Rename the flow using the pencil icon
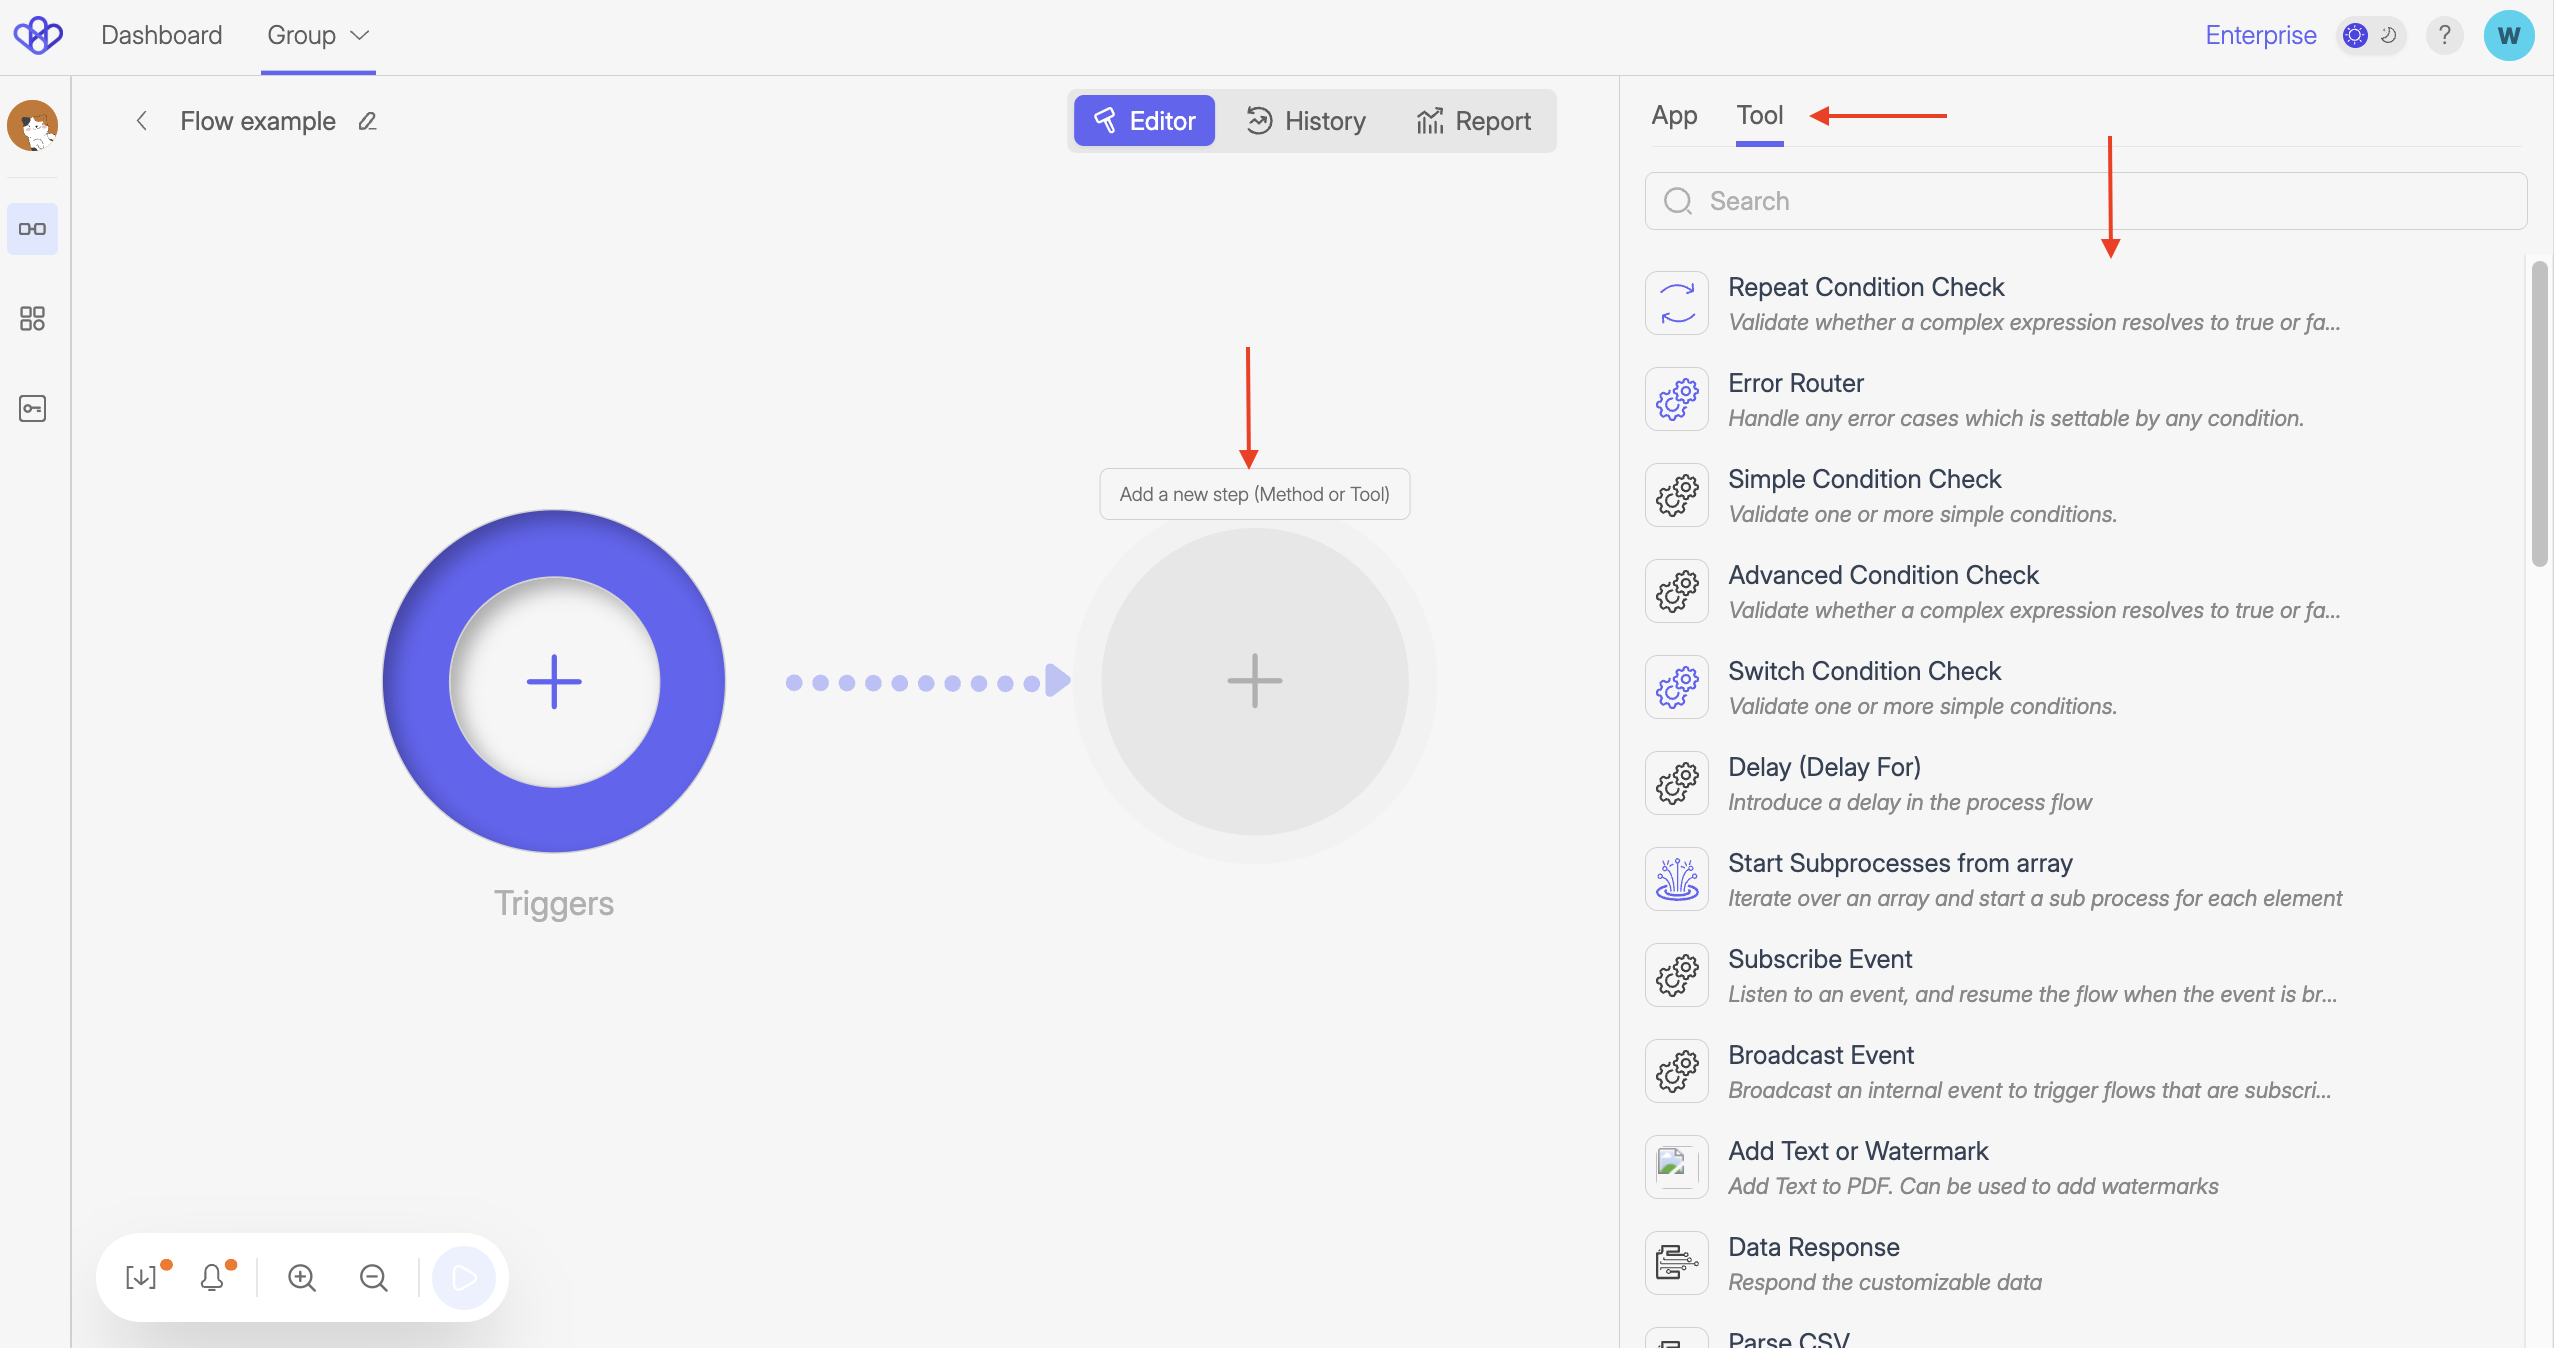 367,121
